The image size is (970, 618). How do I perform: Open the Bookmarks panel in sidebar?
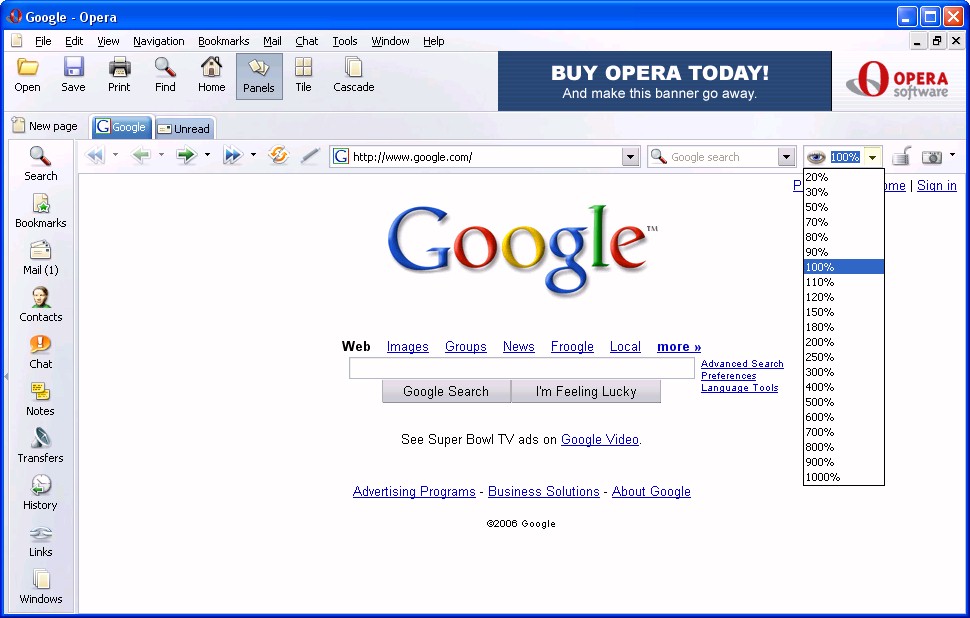point(41,210)
